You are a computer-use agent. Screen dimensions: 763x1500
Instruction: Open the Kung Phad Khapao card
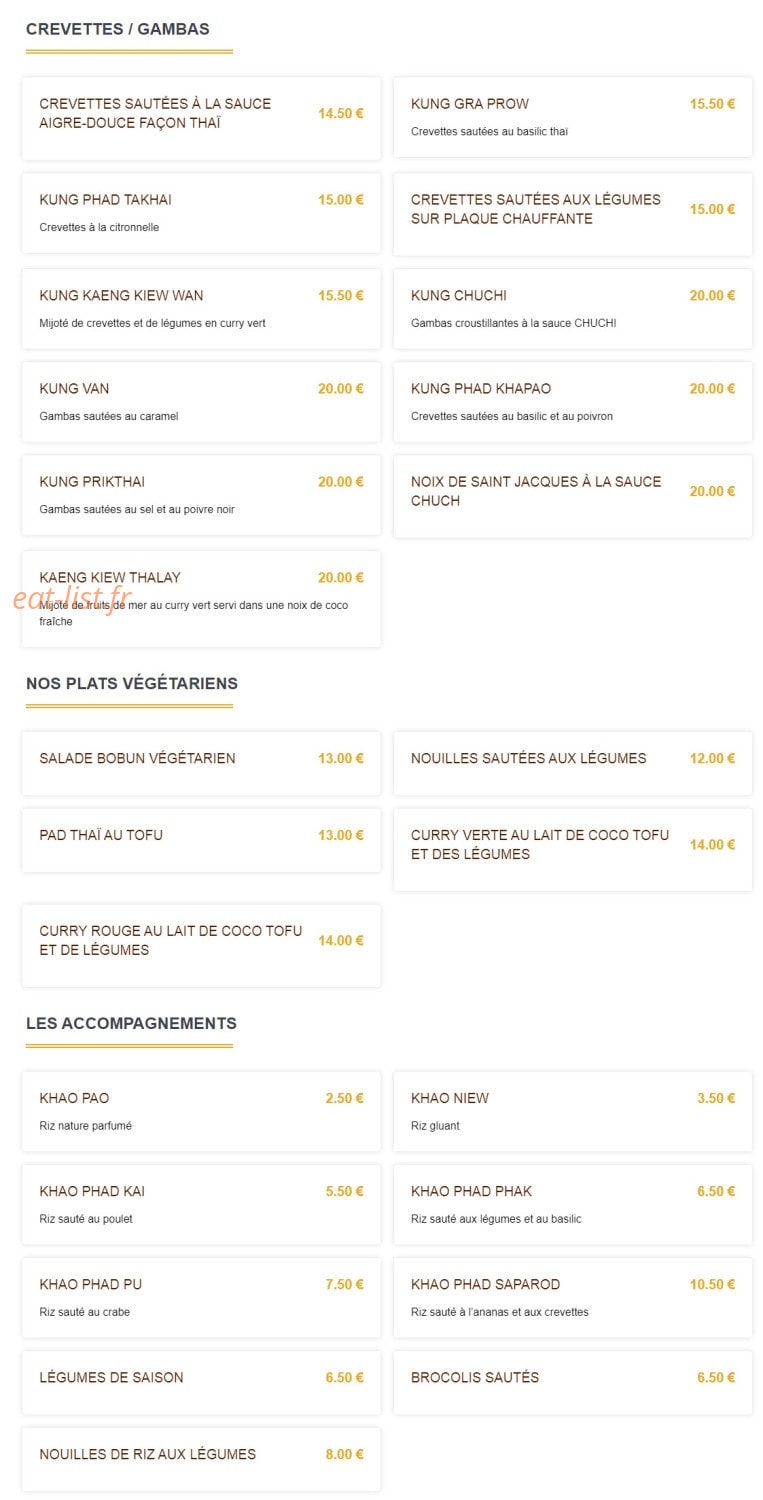tap(572, 402)
